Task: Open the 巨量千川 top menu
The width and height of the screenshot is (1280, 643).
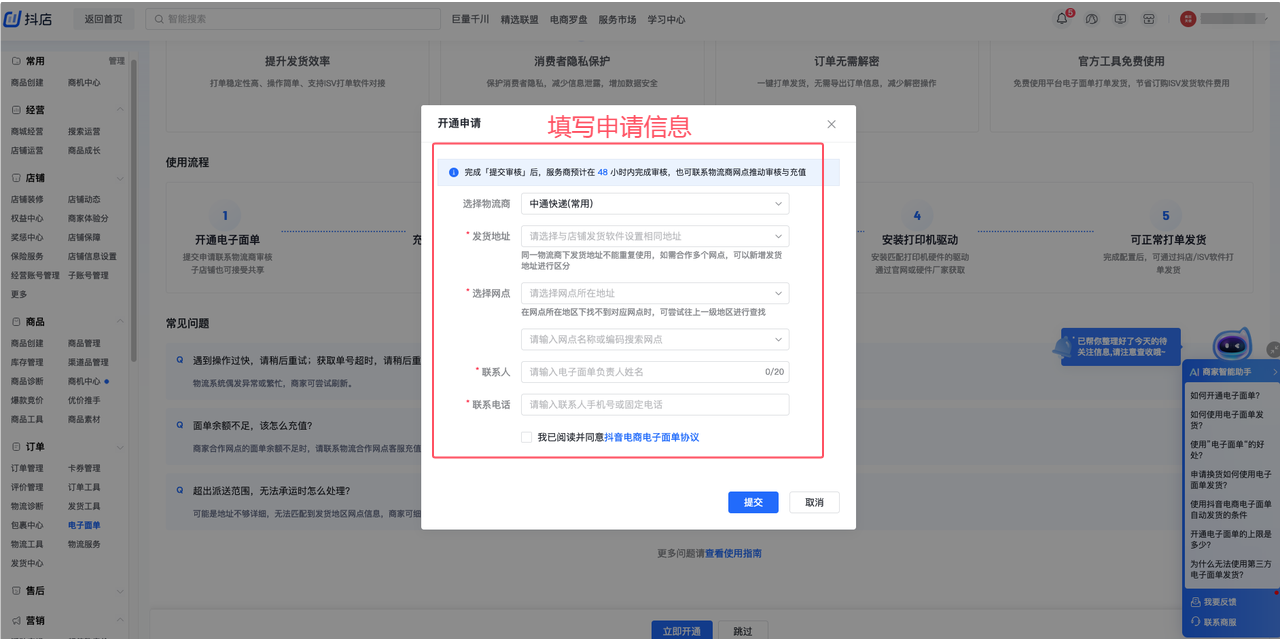Action: (x=470, y=19)
